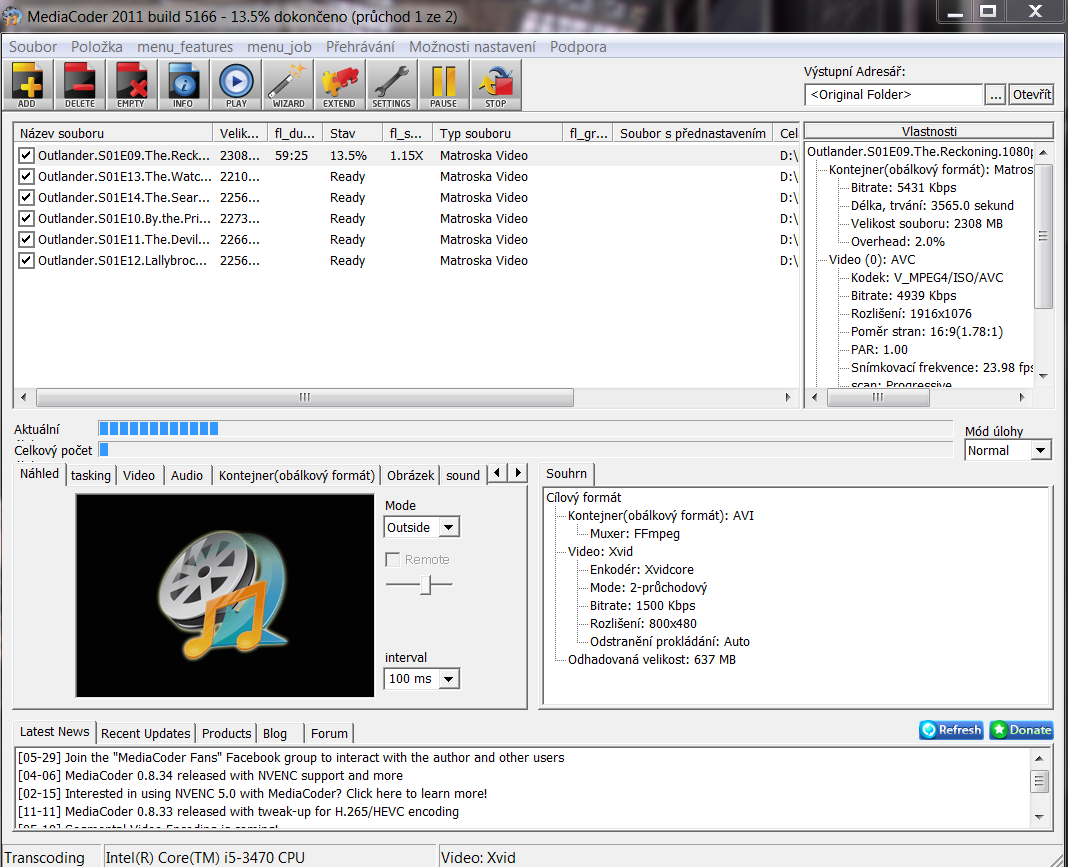Select the Souhrn tab
The height and width of the screenshot is (867, 1068).
pyautogui.click(x=566, y=473)
